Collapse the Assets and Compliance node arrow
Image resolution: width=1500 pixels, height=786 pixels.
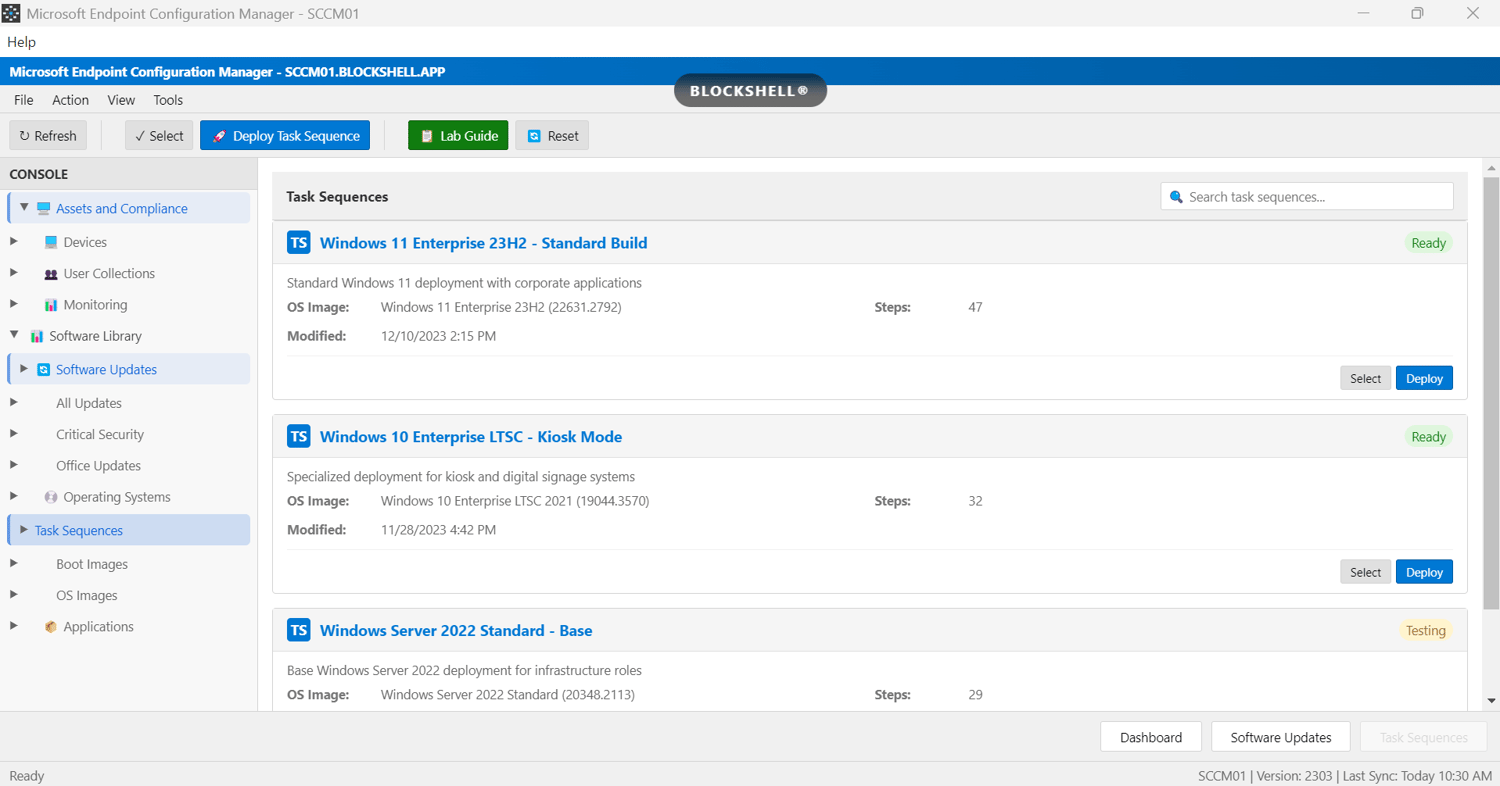(24, 207)
